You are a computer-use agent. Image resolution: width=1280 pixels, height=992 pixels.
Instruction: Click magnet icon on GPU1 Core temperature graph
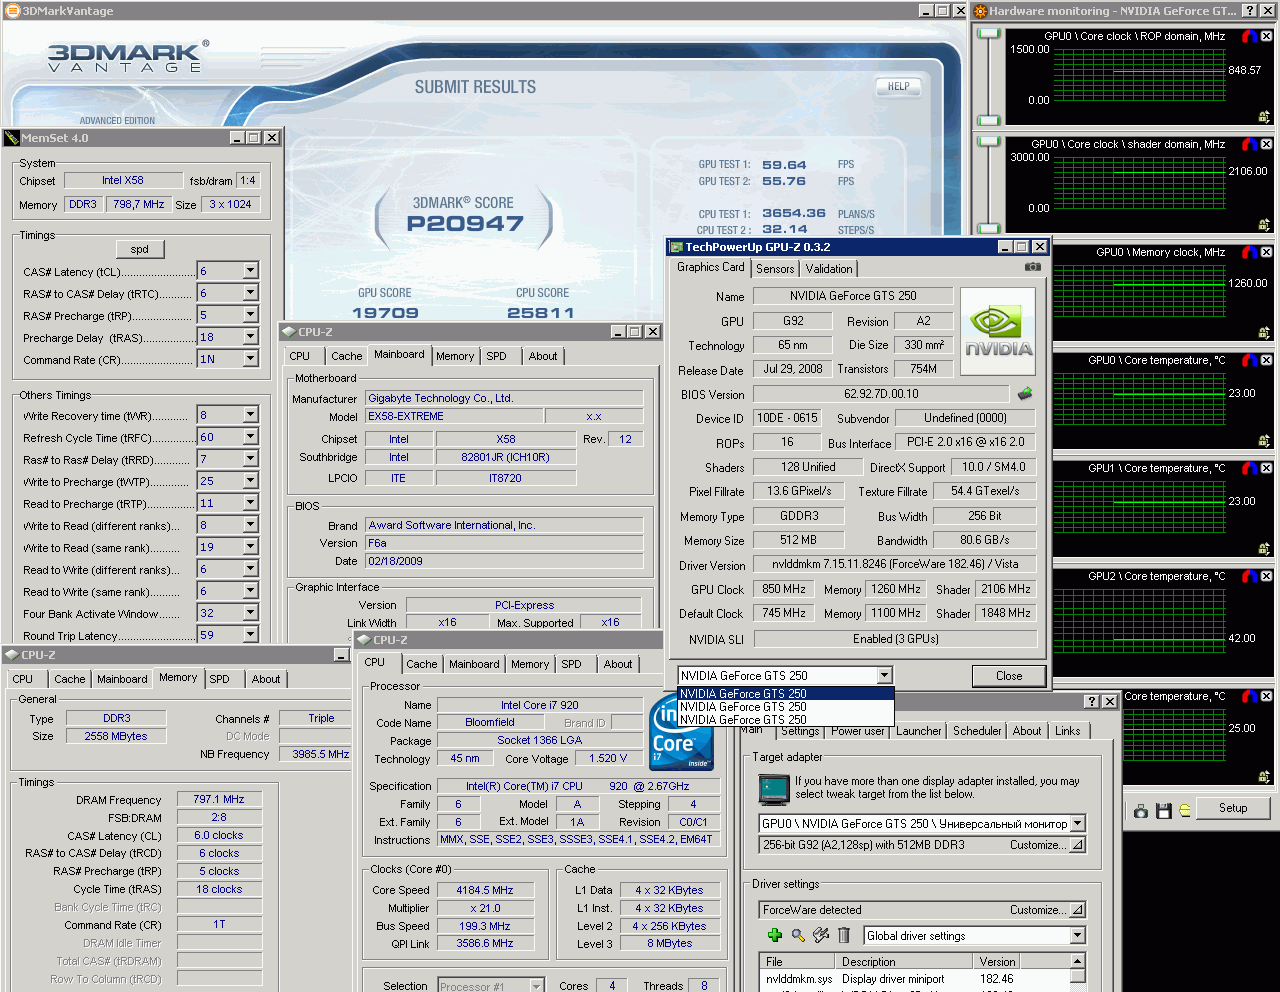pyautogui.click(x=1250, y=468)
